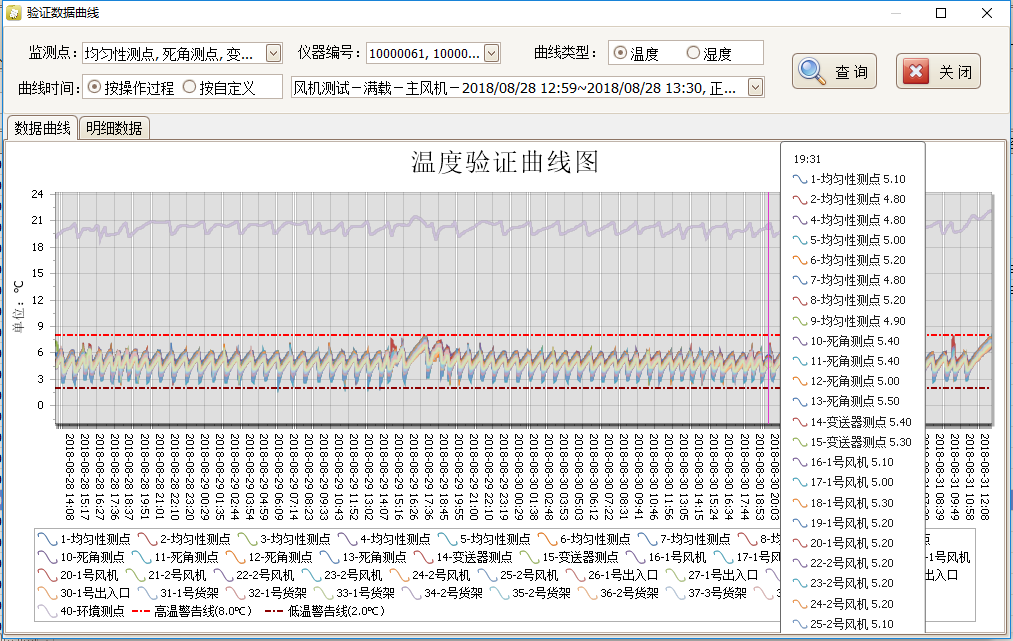1013x641 pixels.
Task: Click the 31-1号货架 line icon in the legend
Action: [147, 593]
